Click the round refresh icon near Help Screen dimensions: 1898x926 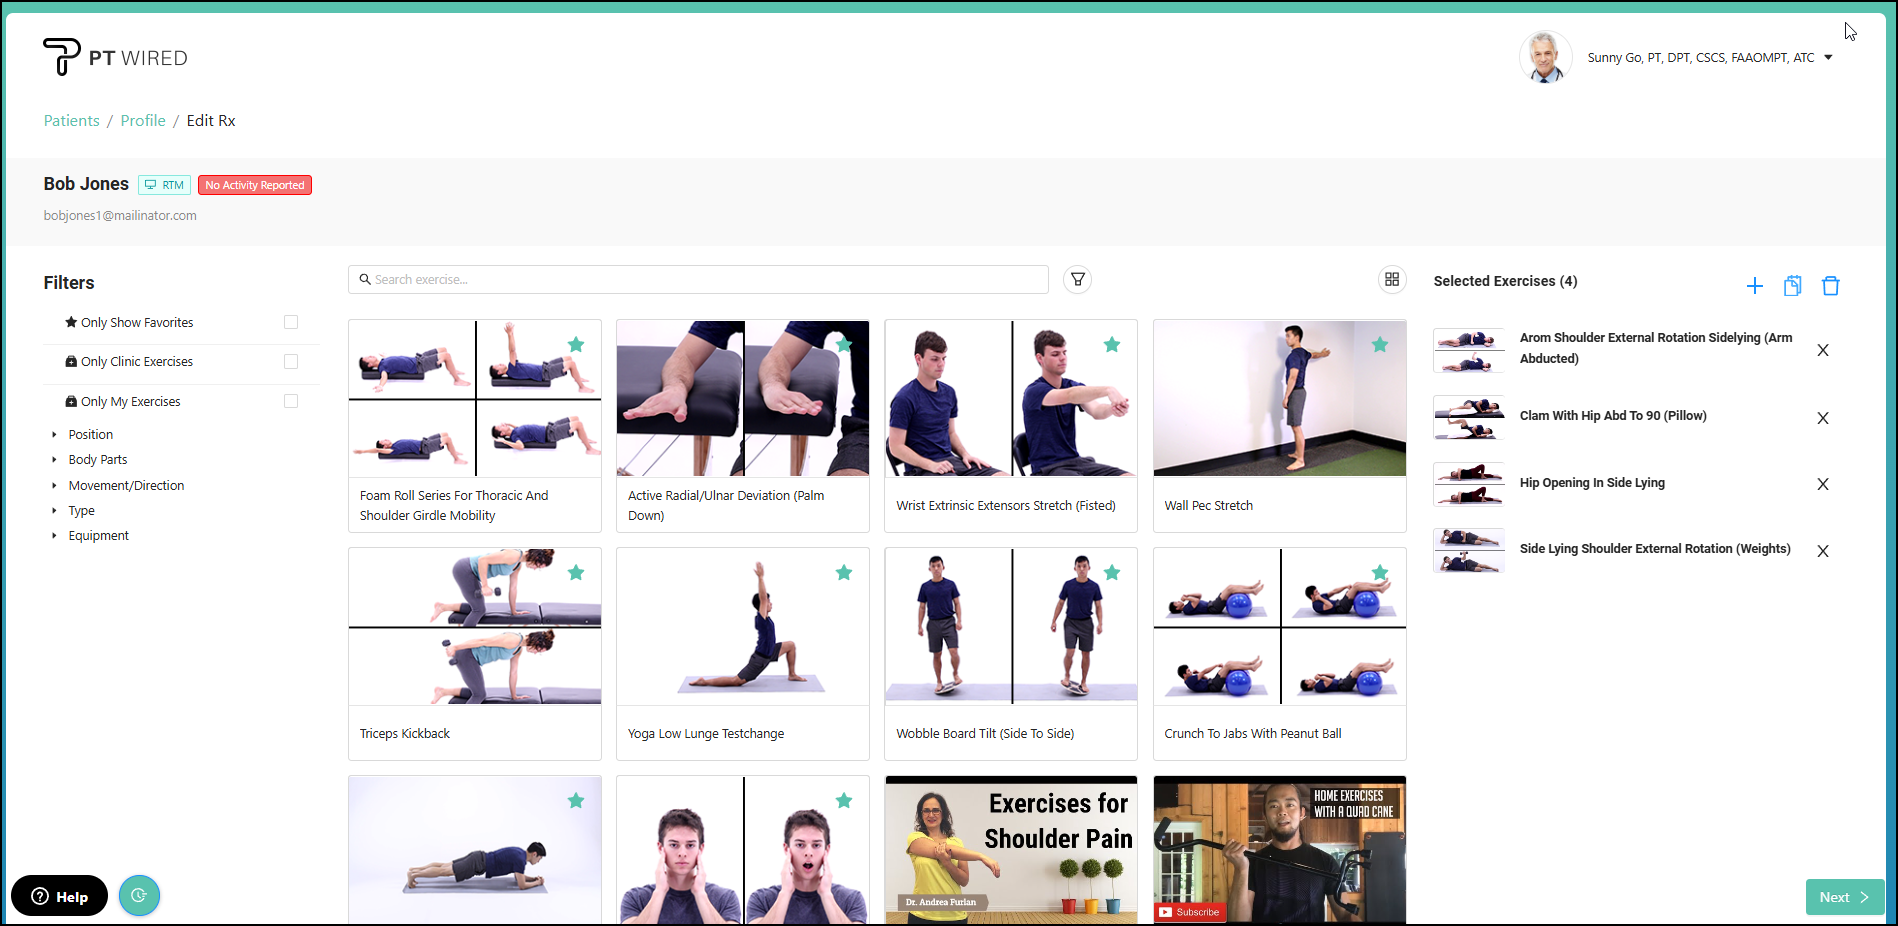coord(139,896)
